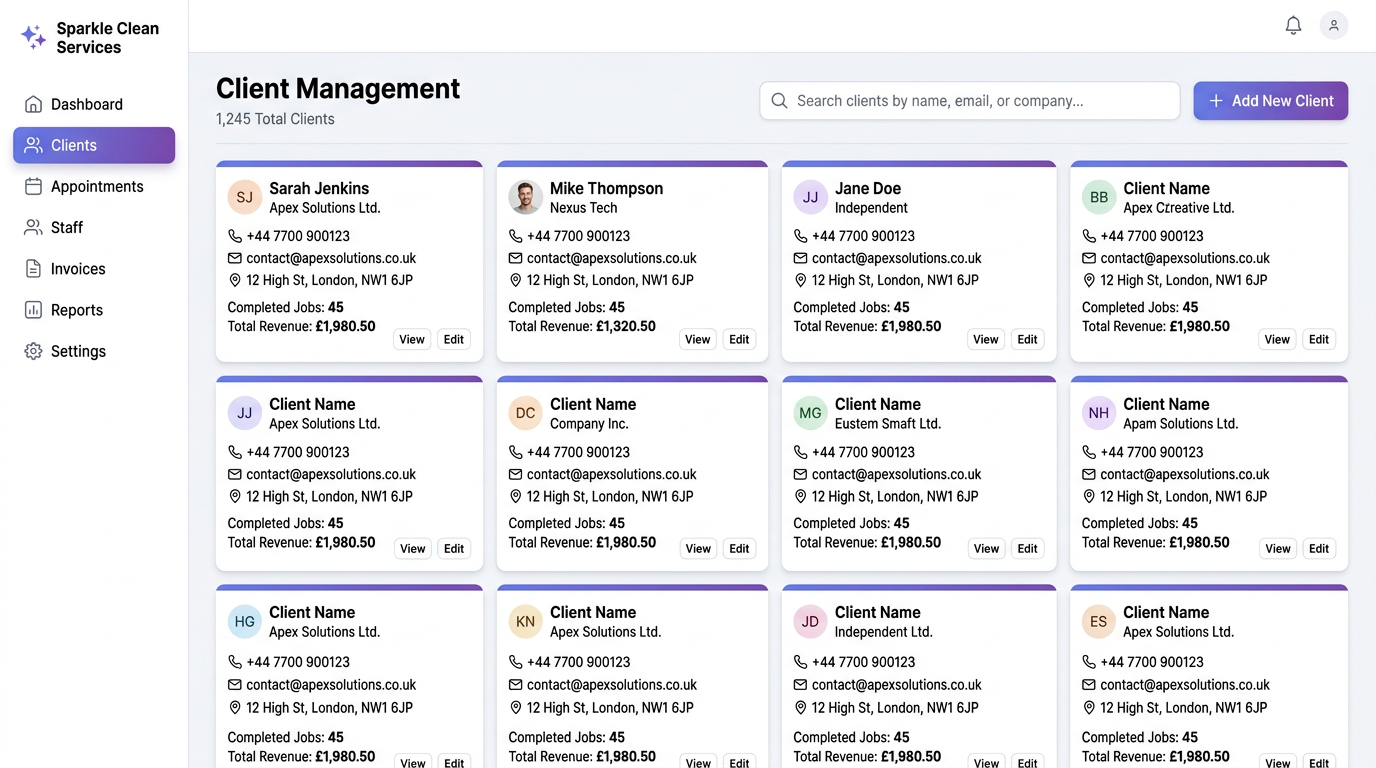View Sarah Jenkins's client details

pyautogui.click(x=411, y=339)
